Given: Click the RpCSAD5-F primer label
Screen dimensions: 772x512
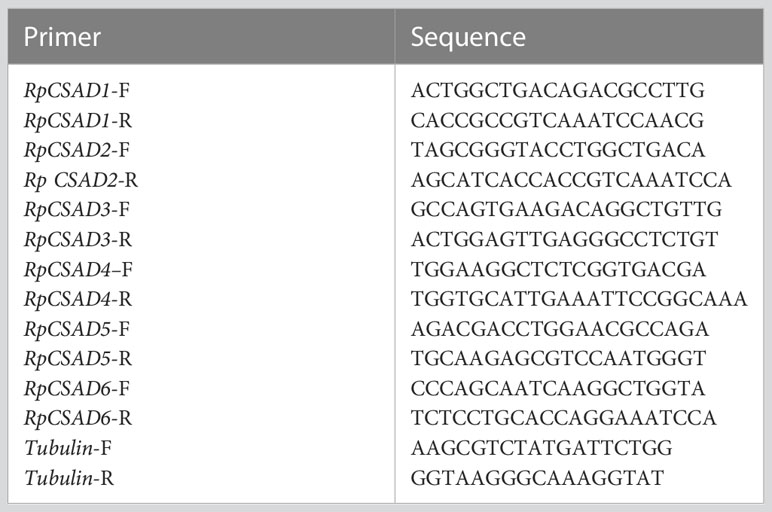Looking at the screenshot, I should 77,329.
